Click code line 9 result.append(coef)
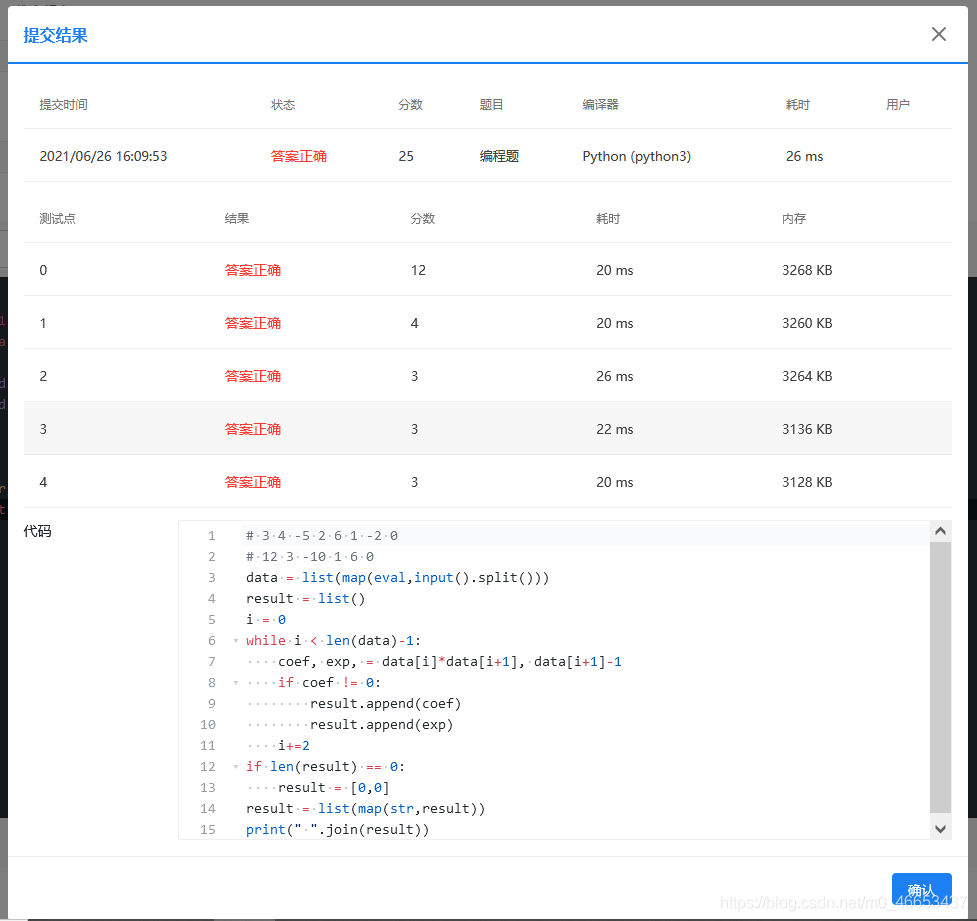The image size is (977, 921). click(385, 704)
